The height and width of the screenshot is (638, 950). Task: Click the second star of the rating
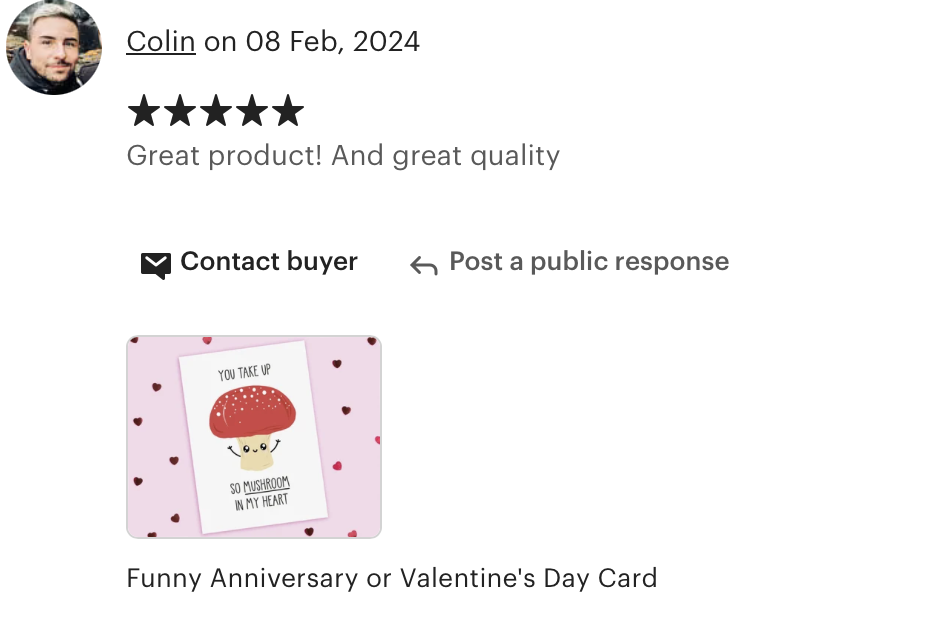point(180,110)
